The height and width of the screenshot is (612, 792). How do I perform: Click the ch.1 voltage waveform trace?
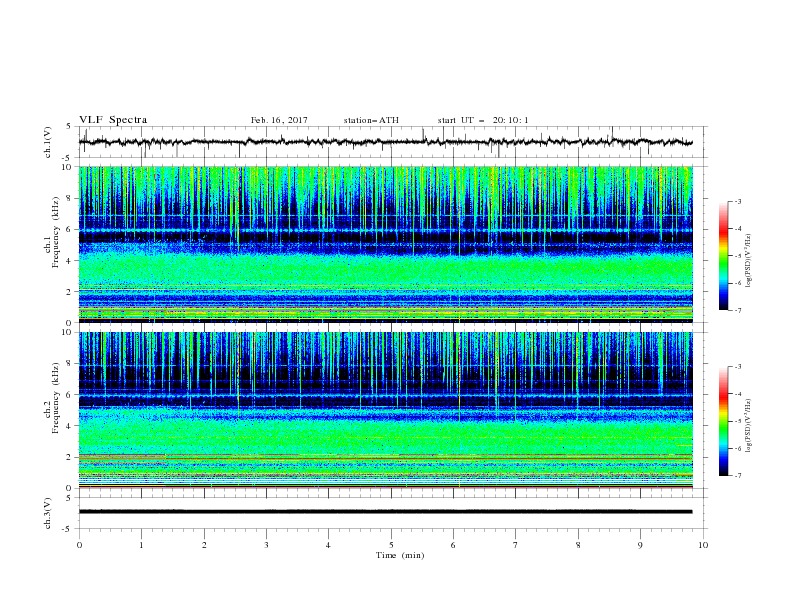point(385,142)
